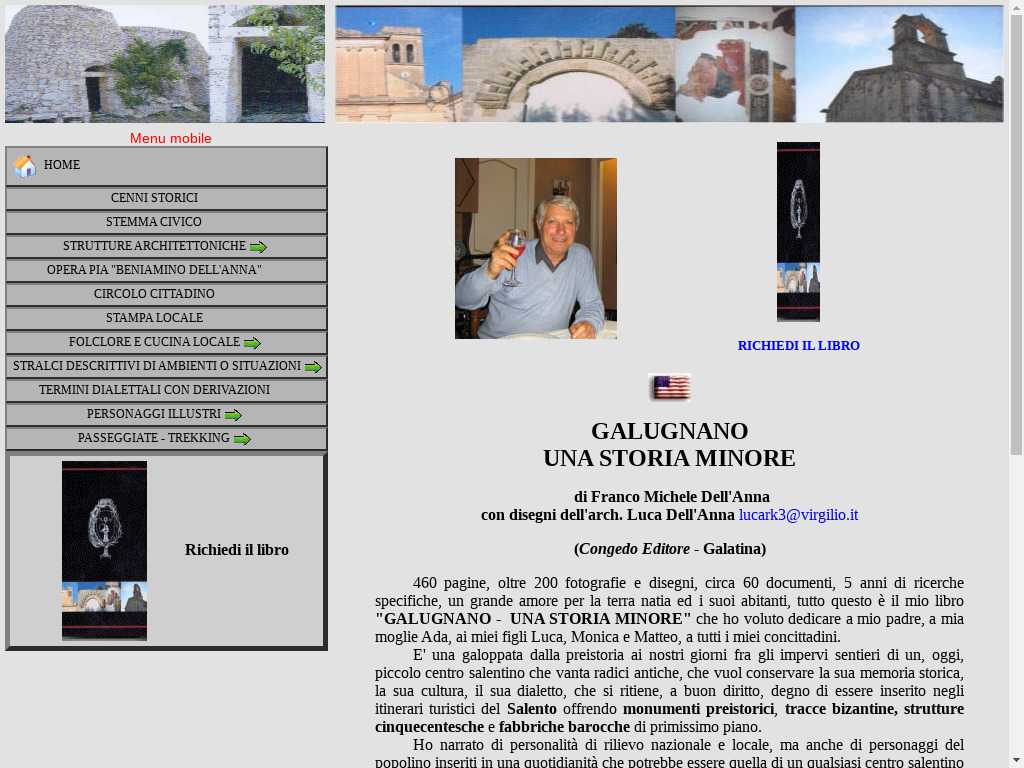This screenshot has width=1024, height=768.
Task: Click bold text "monumenti preistorici" in paragraph
Action: tap(698, 709)
